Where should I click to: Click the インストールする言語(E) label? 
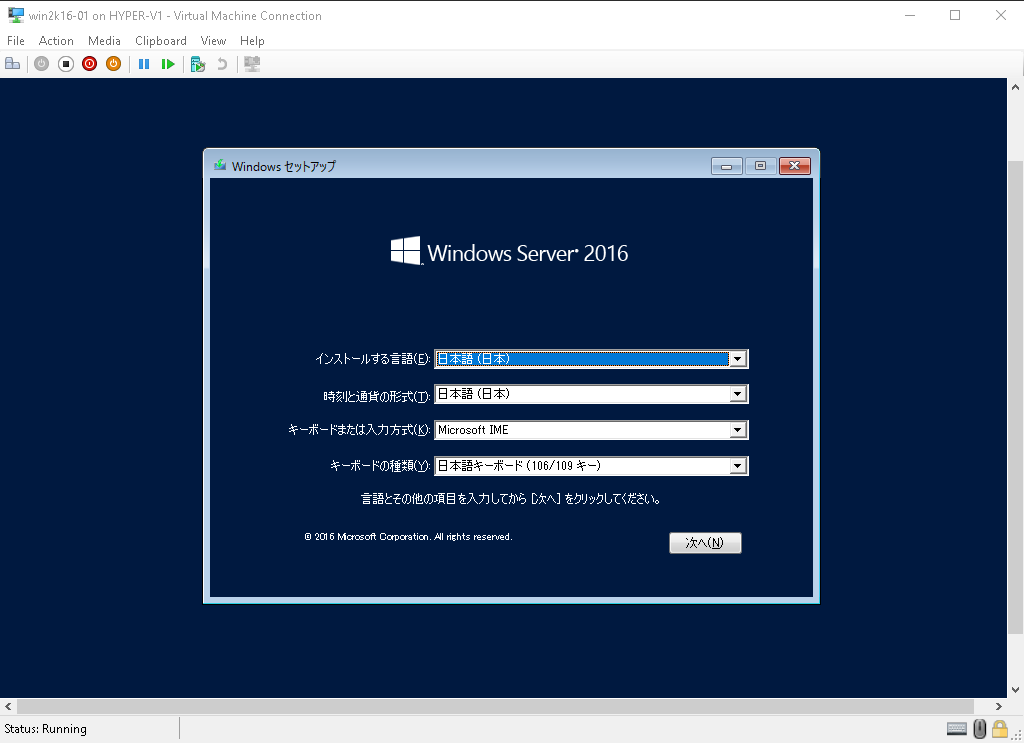point(372,358)
